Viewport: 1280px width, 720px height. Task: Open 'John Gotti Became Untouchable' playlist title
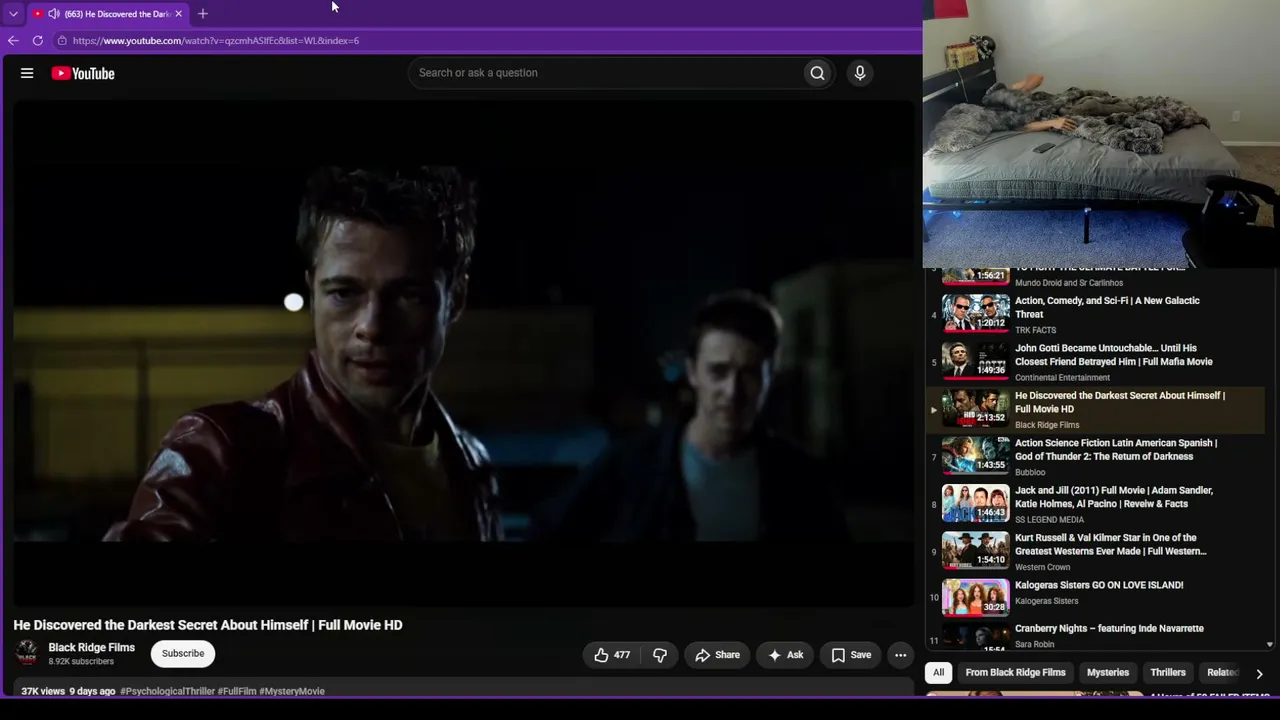[x=1114, y=355]
